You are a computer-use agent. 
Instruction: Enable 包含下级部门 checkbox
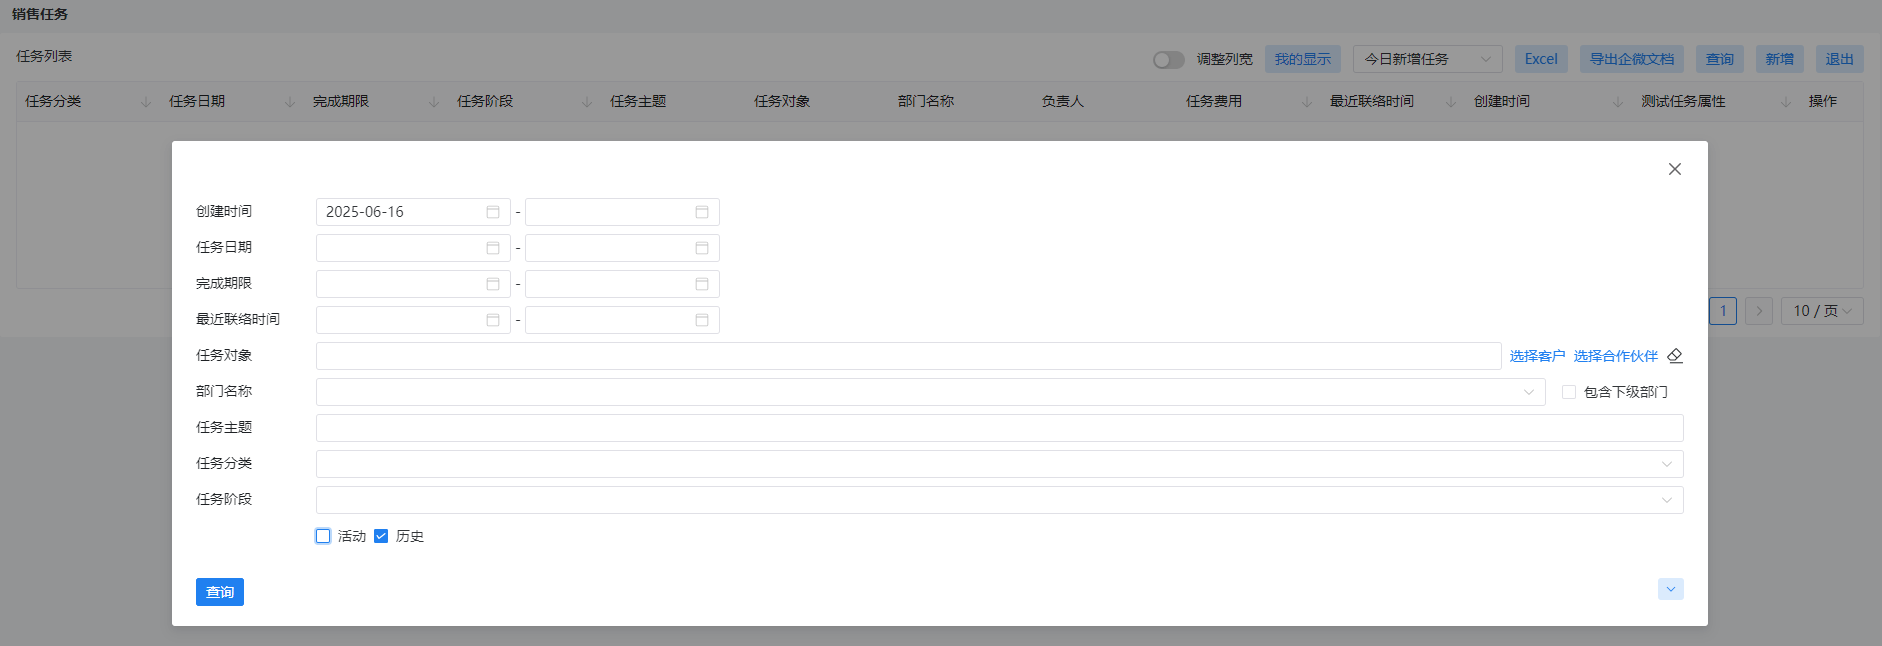pos(1569,392)
